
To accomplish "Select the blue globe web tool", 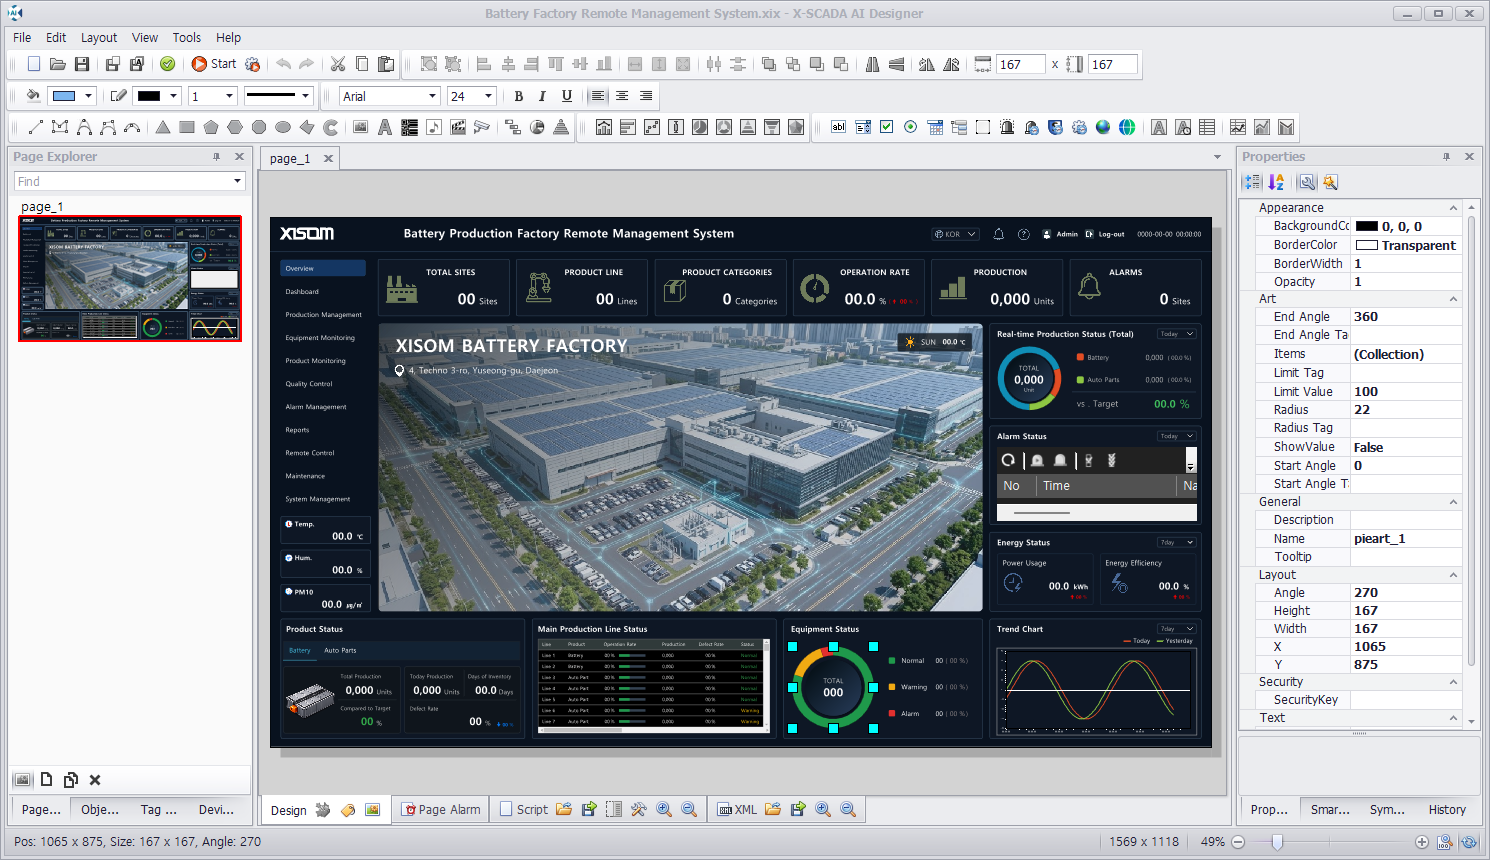I will click(1103, 127).
